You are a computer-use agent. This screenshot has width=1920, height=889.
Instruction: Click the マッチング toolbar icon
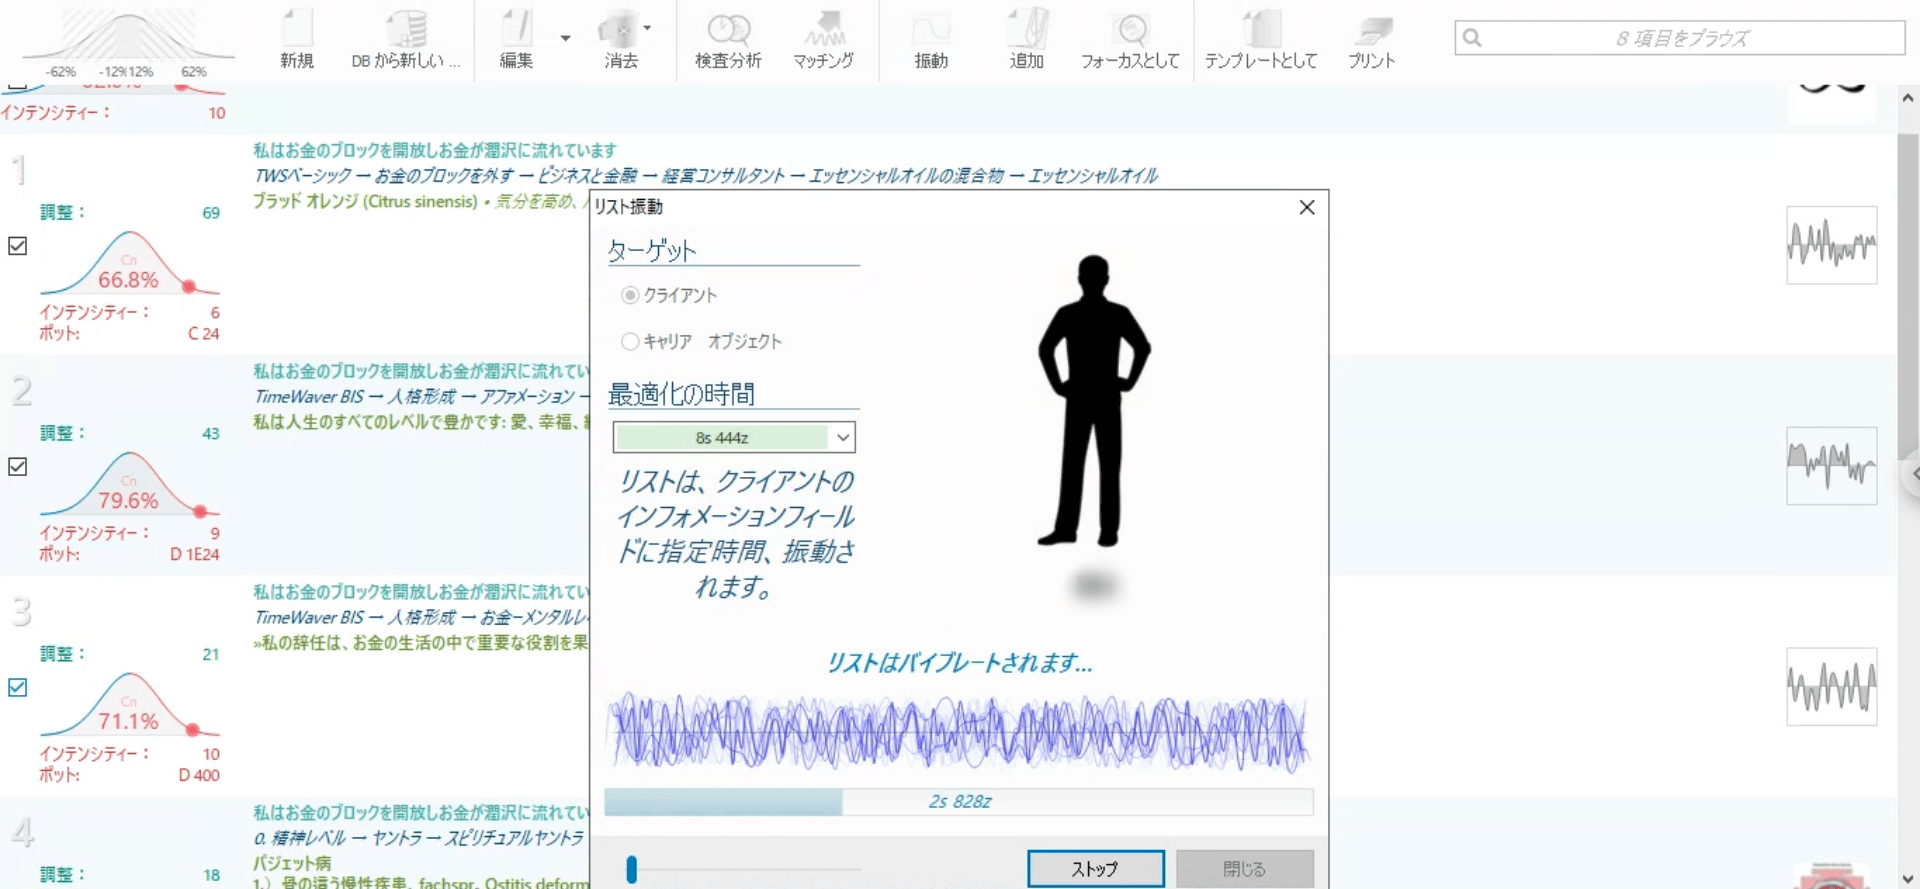pos(823,40)
